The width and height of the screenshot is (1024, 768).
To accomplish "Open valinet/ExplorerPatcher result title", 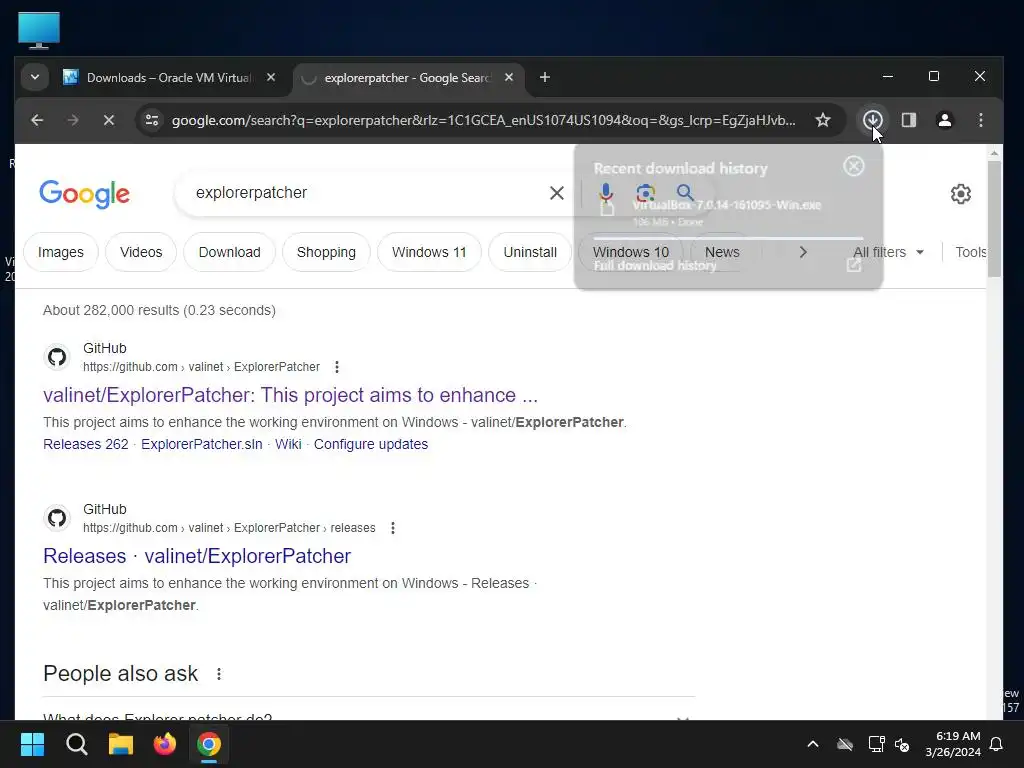I will (291, 395).
